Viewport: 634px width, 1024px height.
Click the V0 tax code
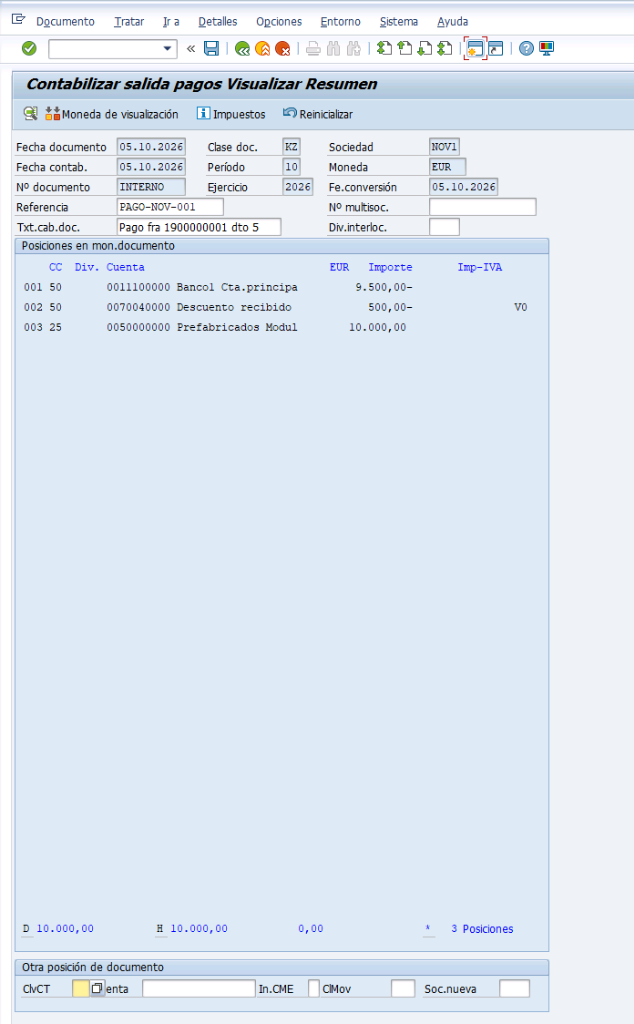520,307
